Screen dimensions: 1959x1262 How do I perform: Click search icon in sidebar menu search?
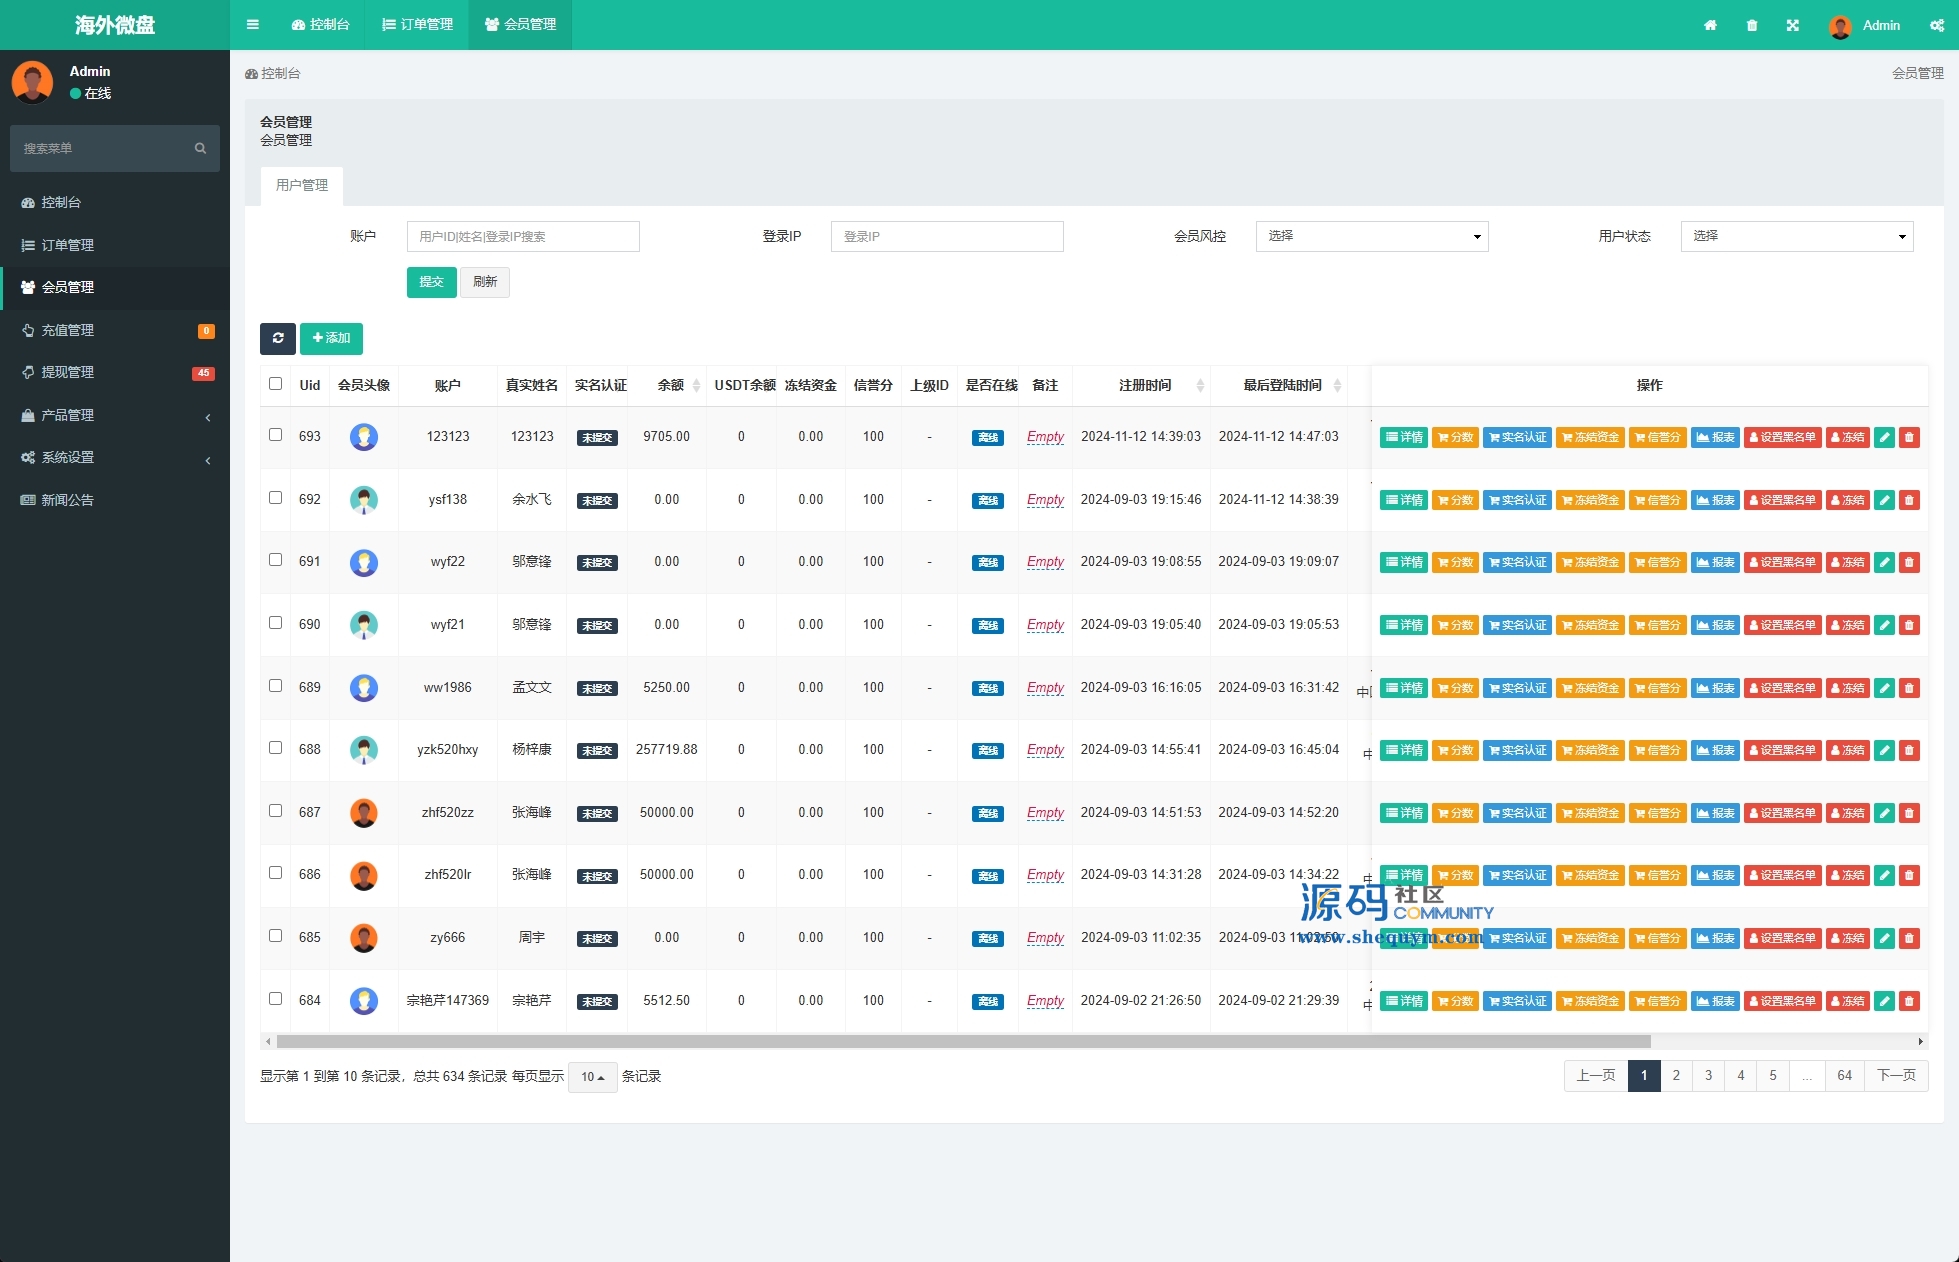[x=200, y=148]
